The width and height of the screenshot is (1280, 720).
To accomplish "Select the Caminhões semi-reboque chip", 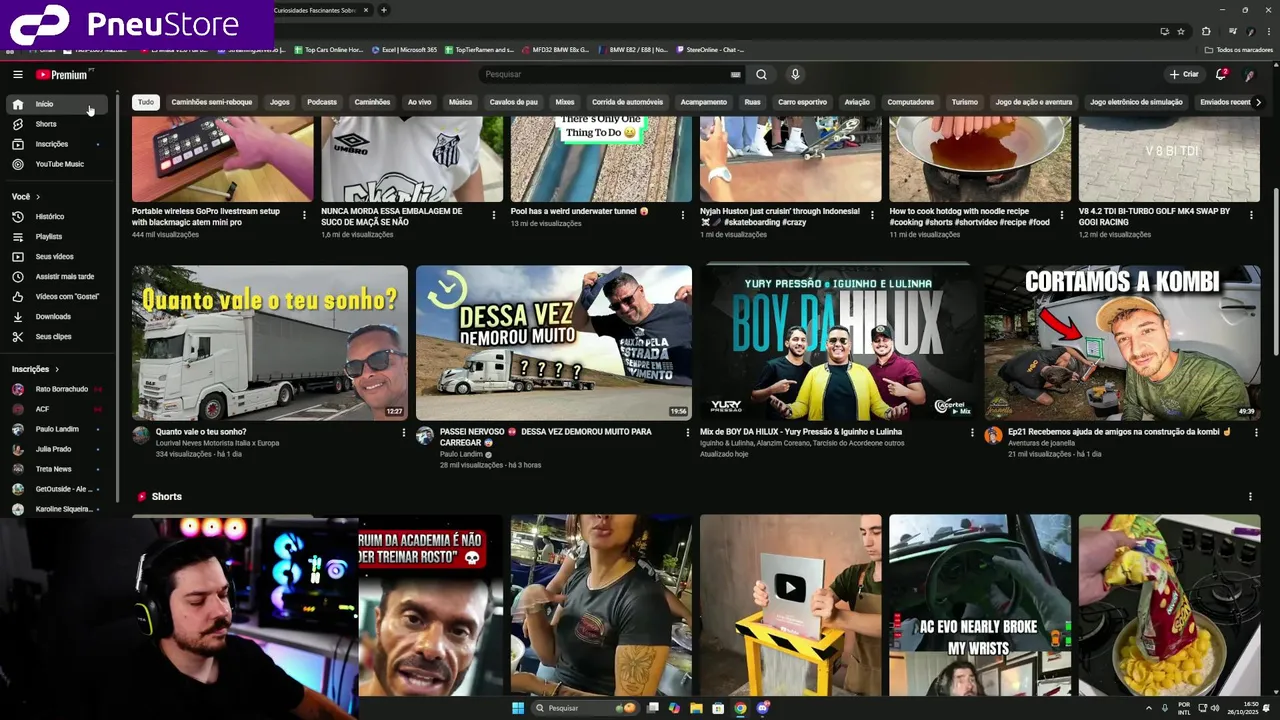I will [x=212, y=102].
